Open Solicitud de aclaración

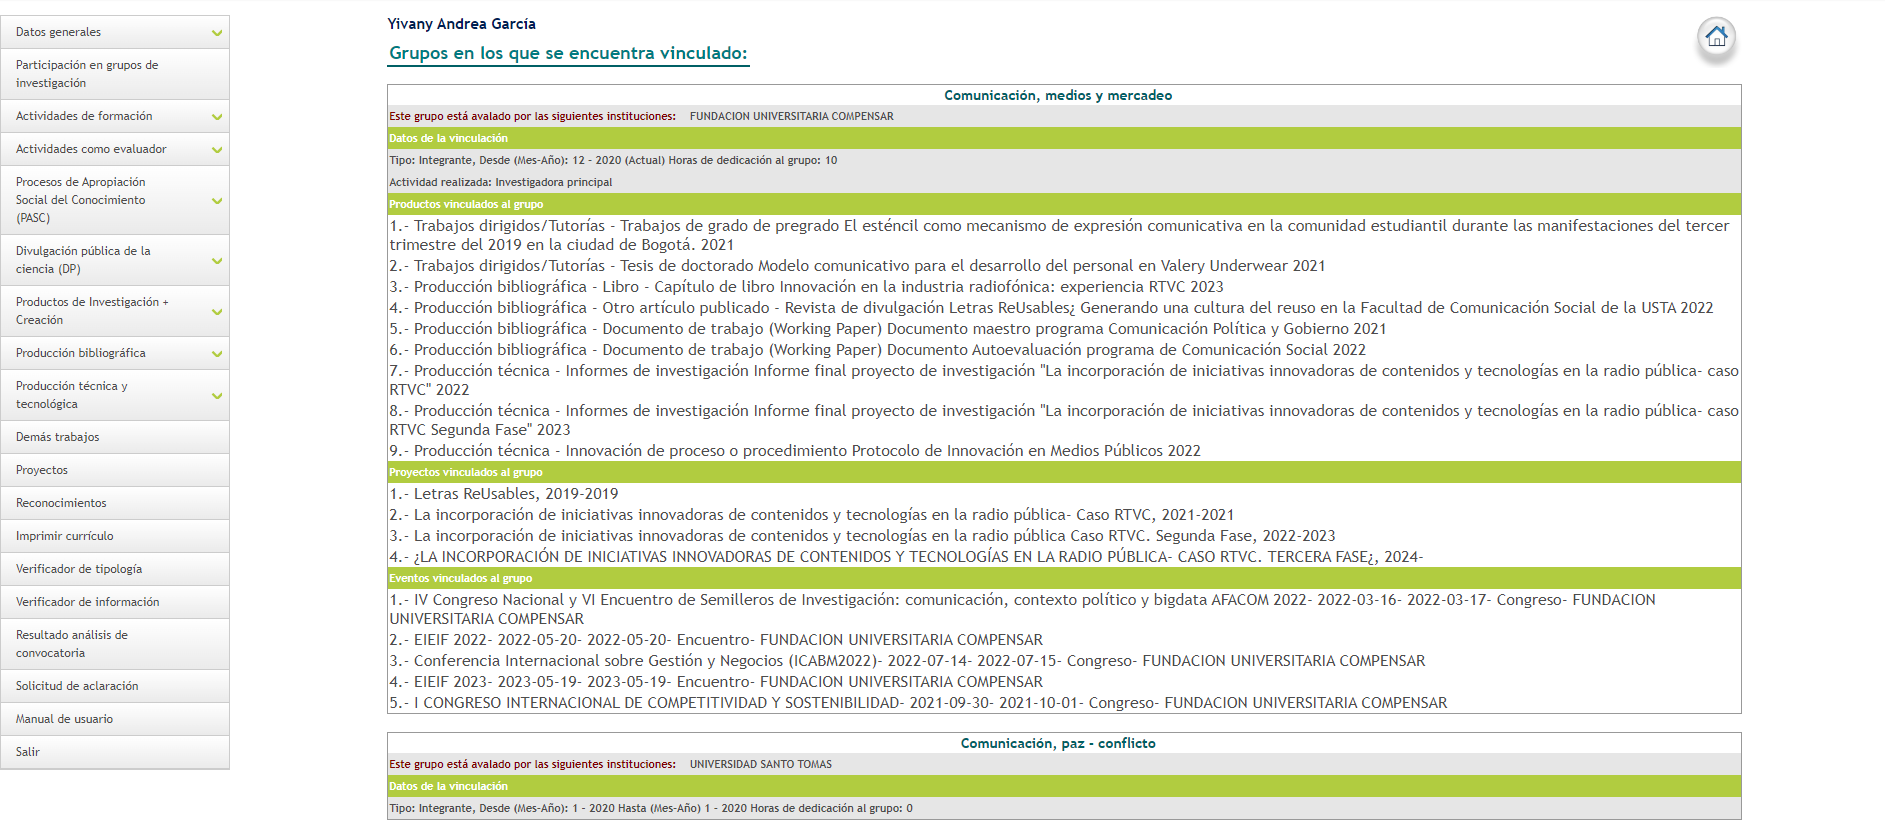[77, 686]
